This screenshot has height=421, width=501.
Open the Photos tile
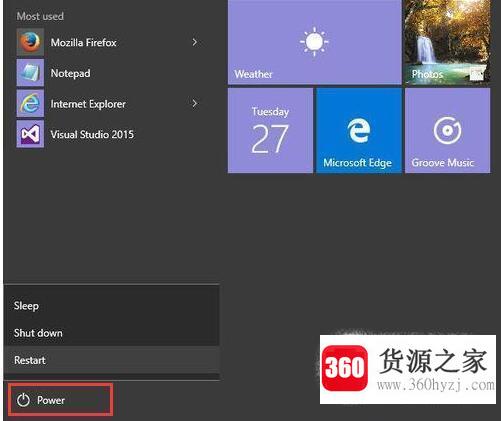coord(448,42)
